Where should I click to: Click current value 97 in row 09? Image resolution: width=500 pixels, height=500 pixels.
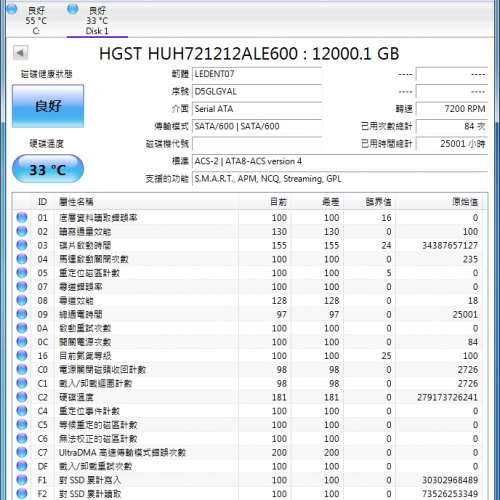(x=282, y=314)
